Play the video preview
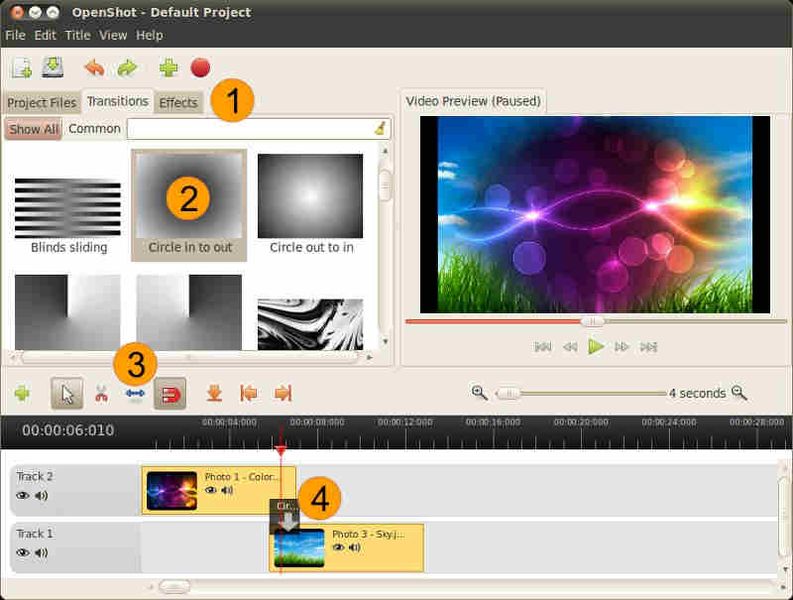Image resolution: width=793 pixels, height=600 pixels. (596, 347)
